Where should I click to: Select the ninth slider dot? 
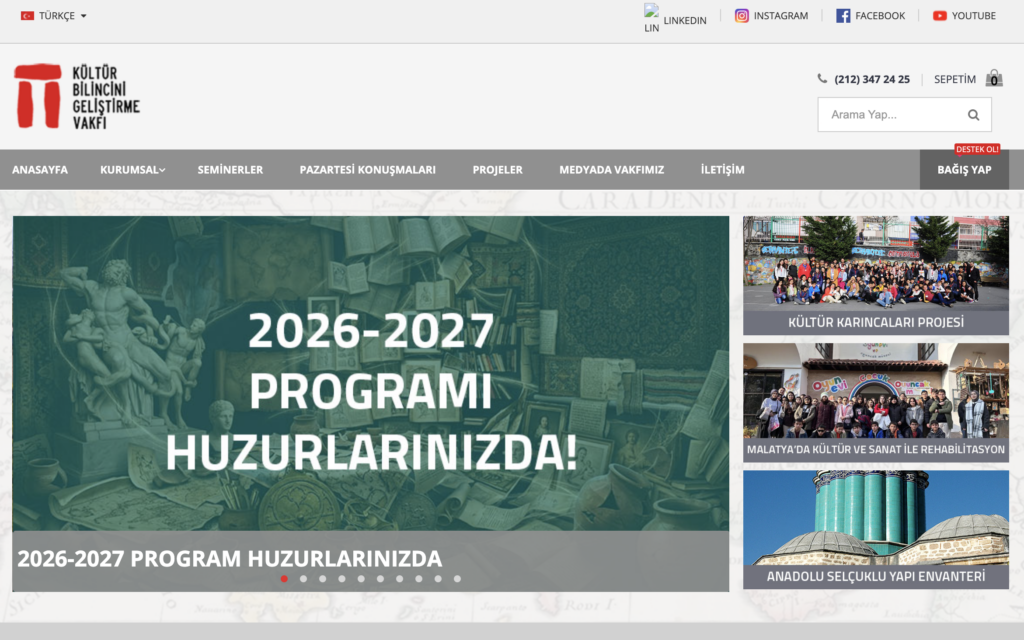[438, 579]
